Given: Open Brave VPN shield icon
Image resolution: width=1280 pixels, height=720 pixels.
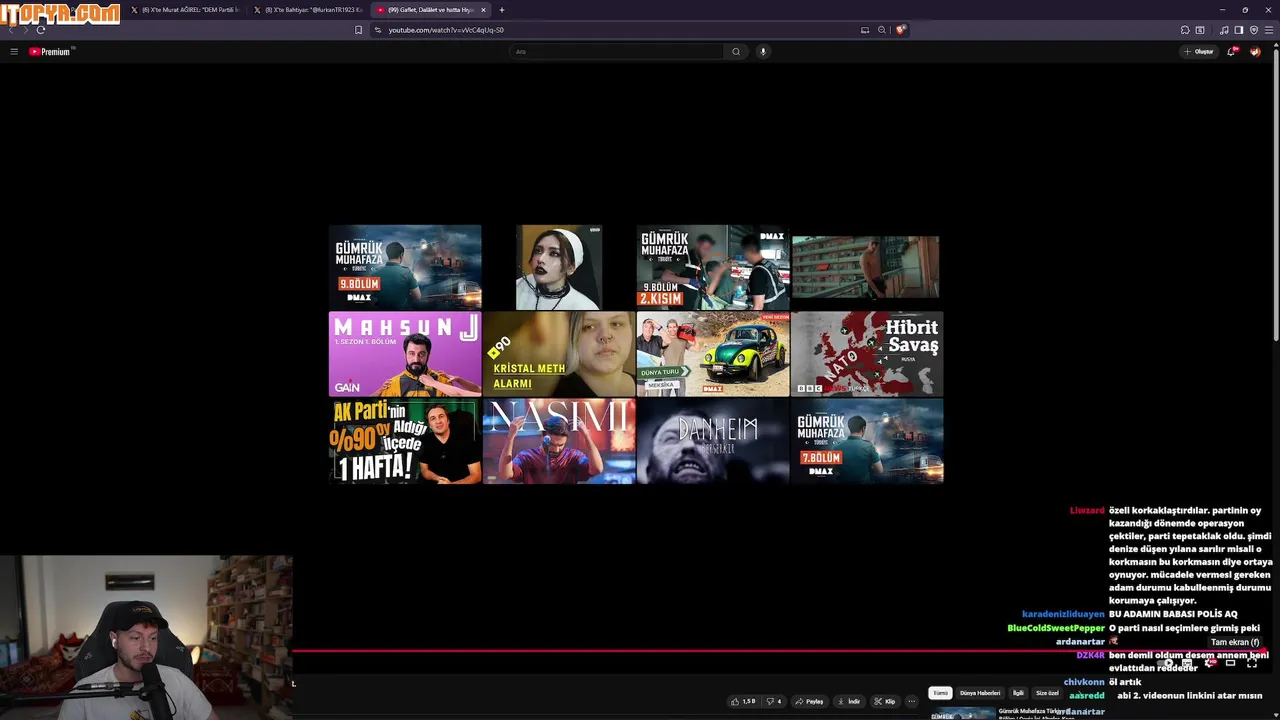Looking at the screenshot, I should click(x=1254, y=30).
